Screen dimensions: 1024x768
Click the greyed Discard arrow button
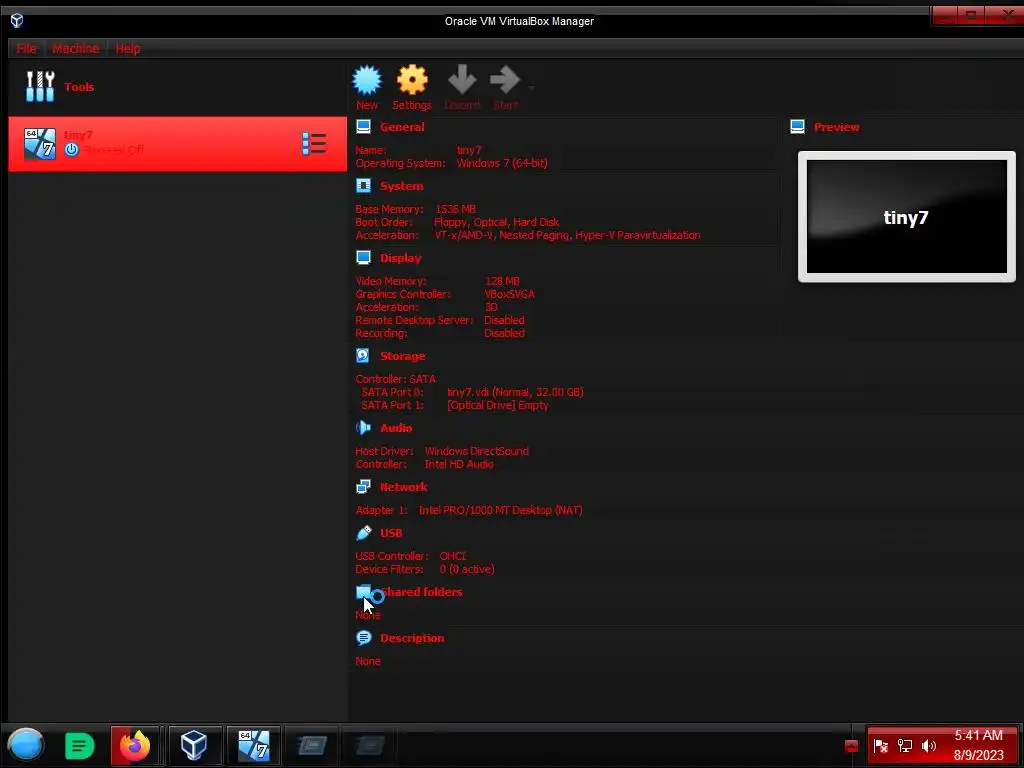pos(462,88)
